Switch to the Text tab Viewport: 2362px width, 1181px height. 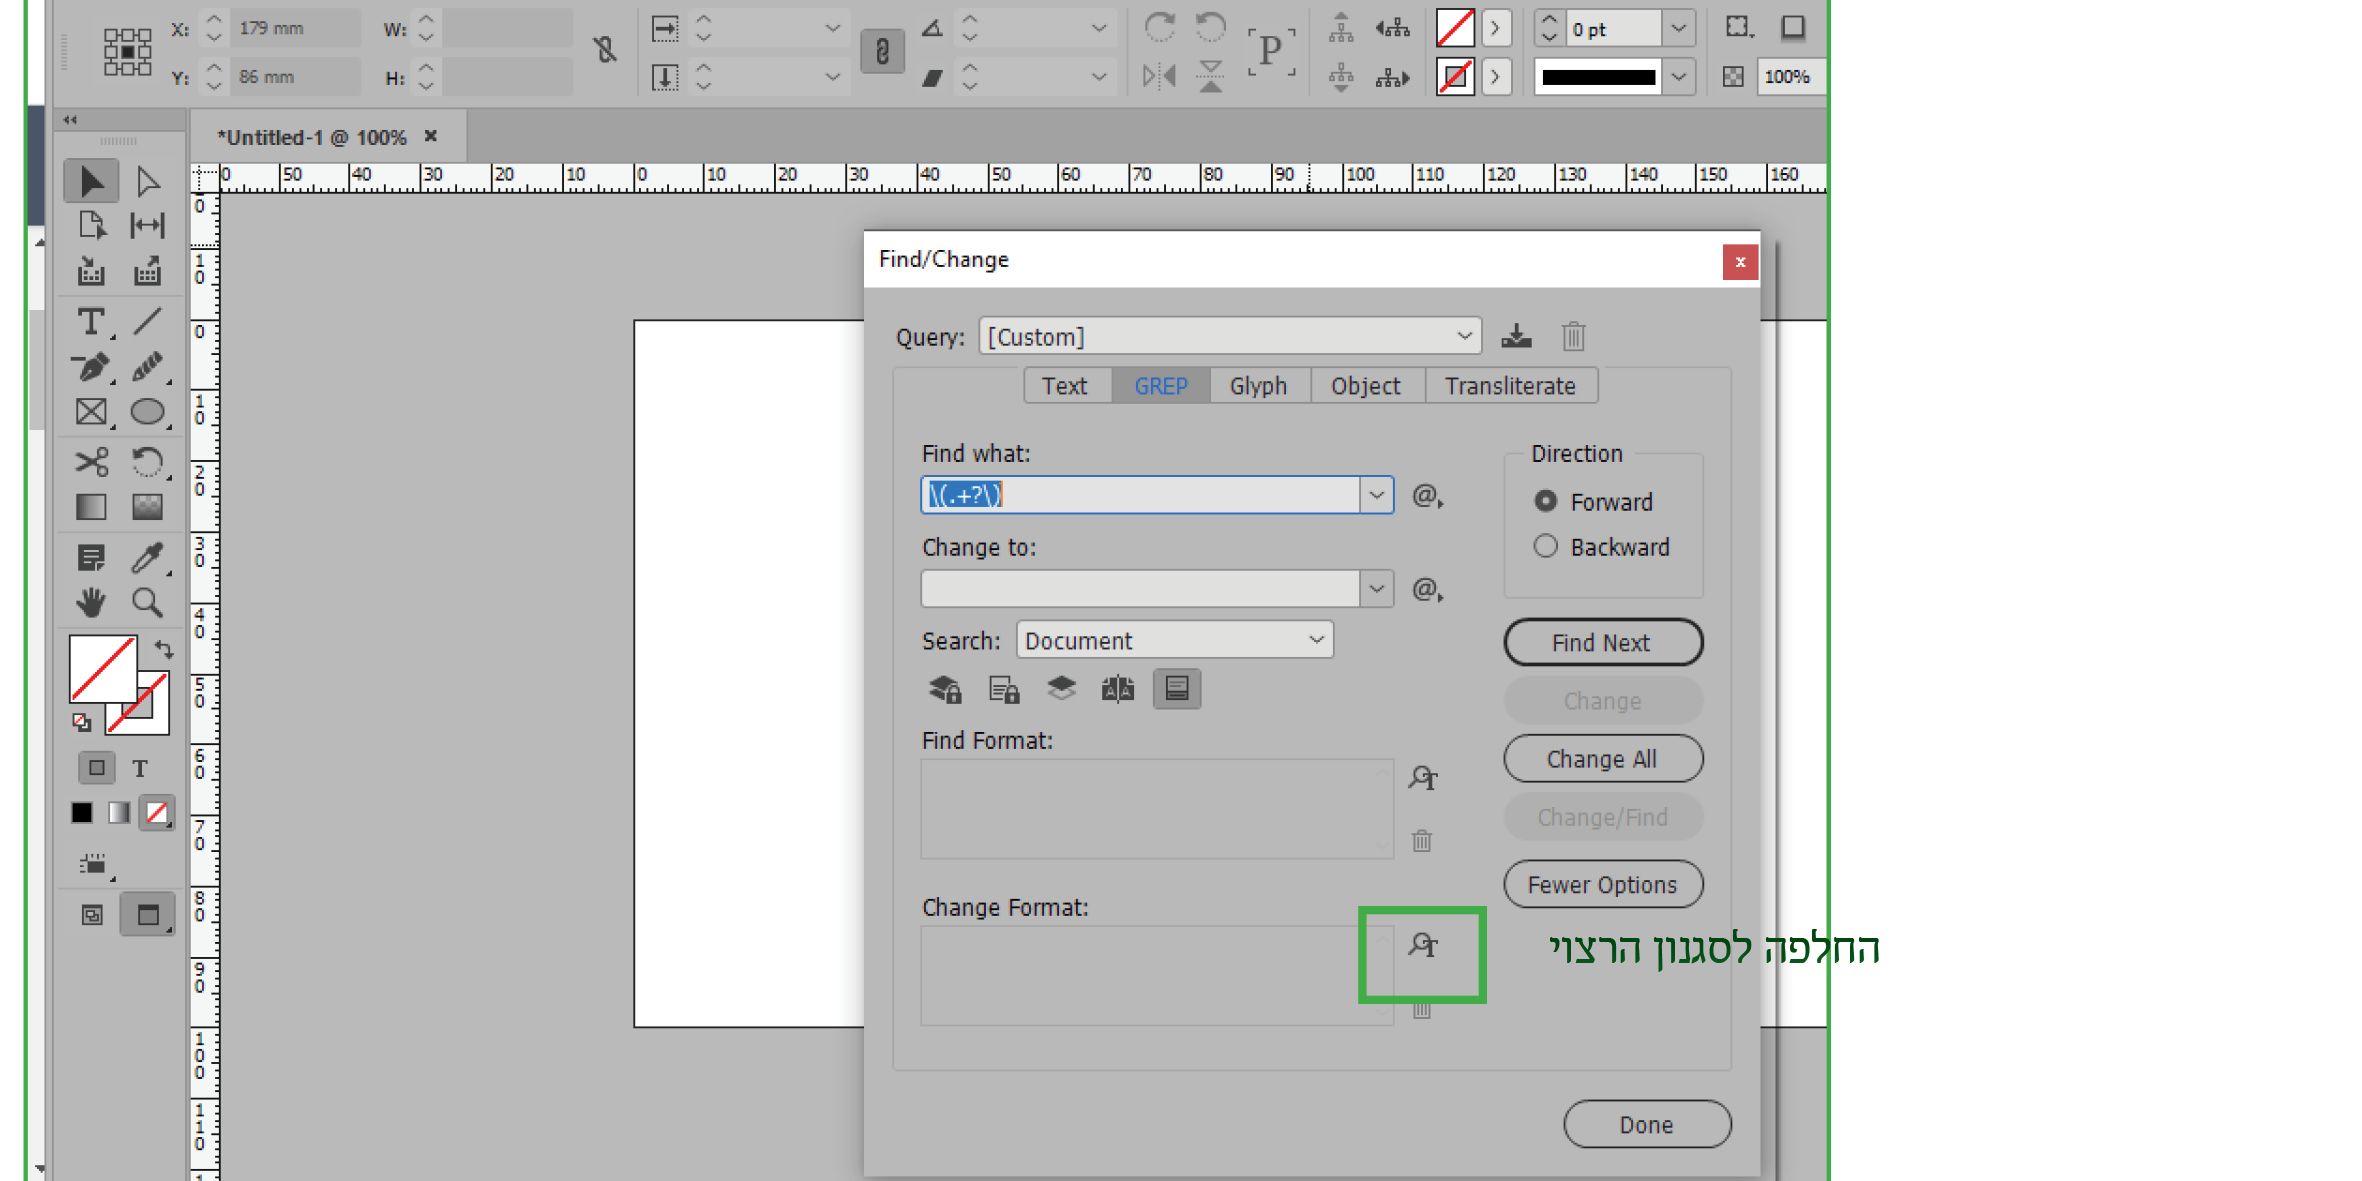point(1064,386)
